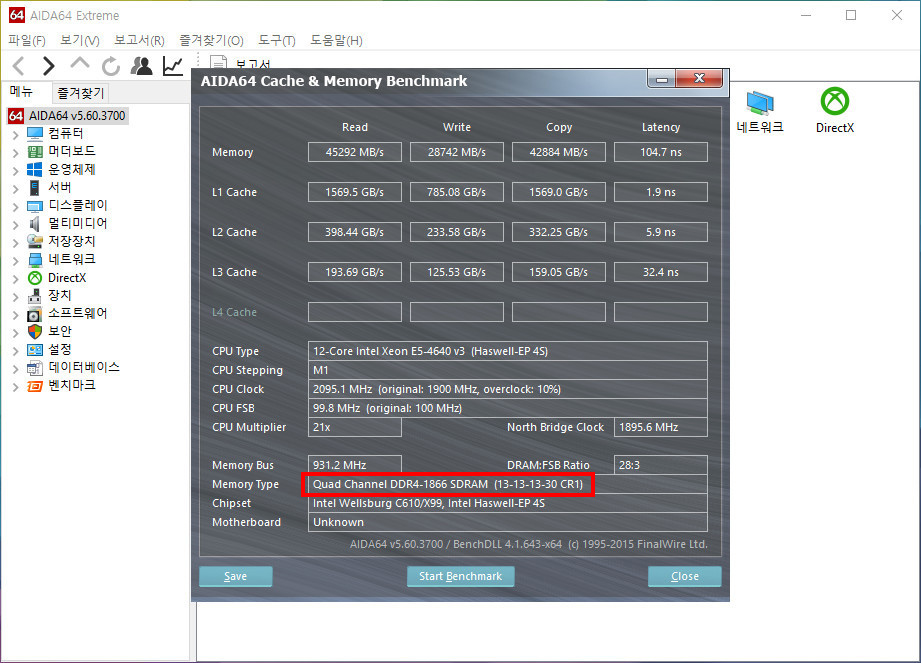
Task: Click the Memory Copy value 42884 MB/s
Action: (x=559, y=152)
